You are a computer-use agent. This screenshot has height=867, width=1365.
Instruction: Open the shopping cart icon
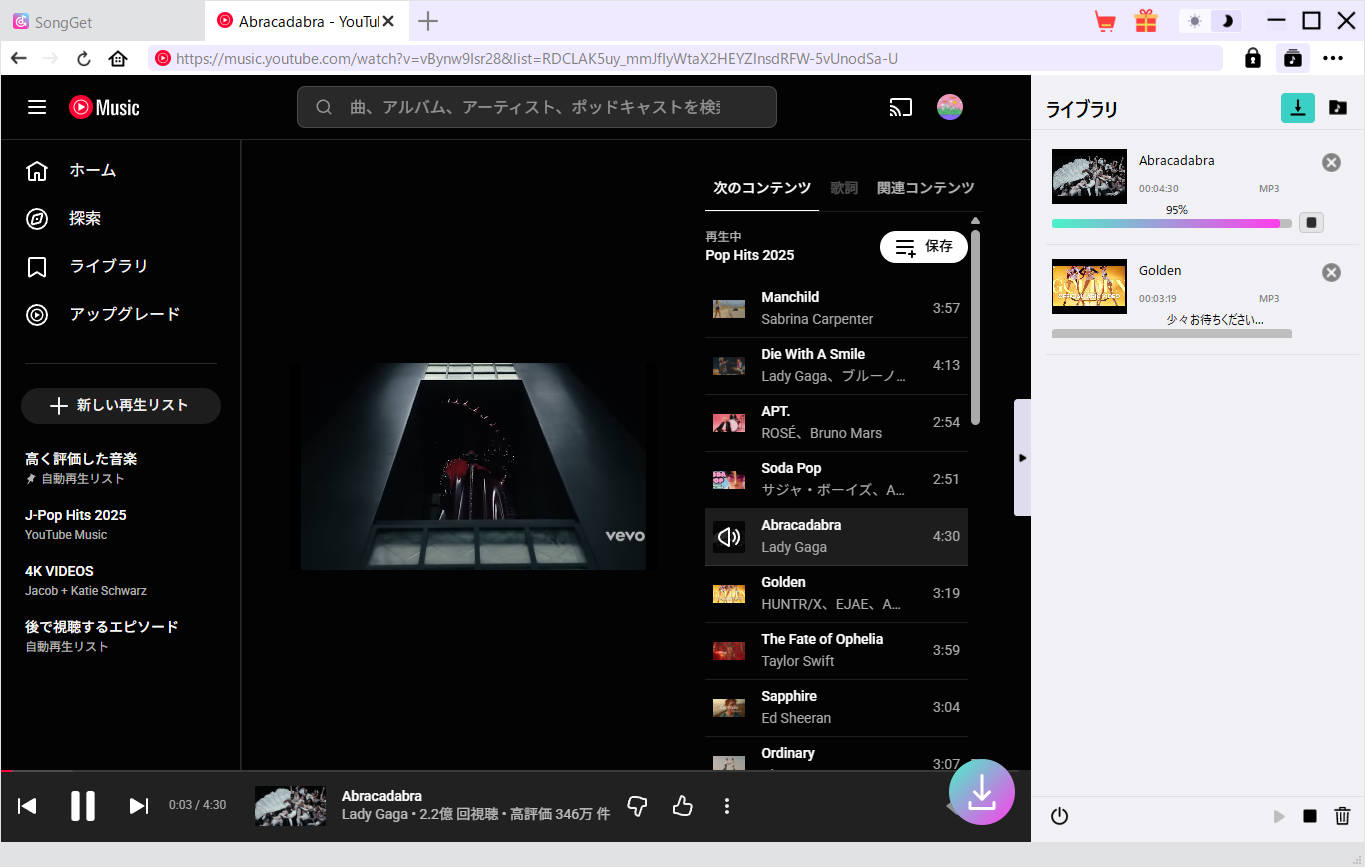pyautogui.click(x=1105, y=21)
